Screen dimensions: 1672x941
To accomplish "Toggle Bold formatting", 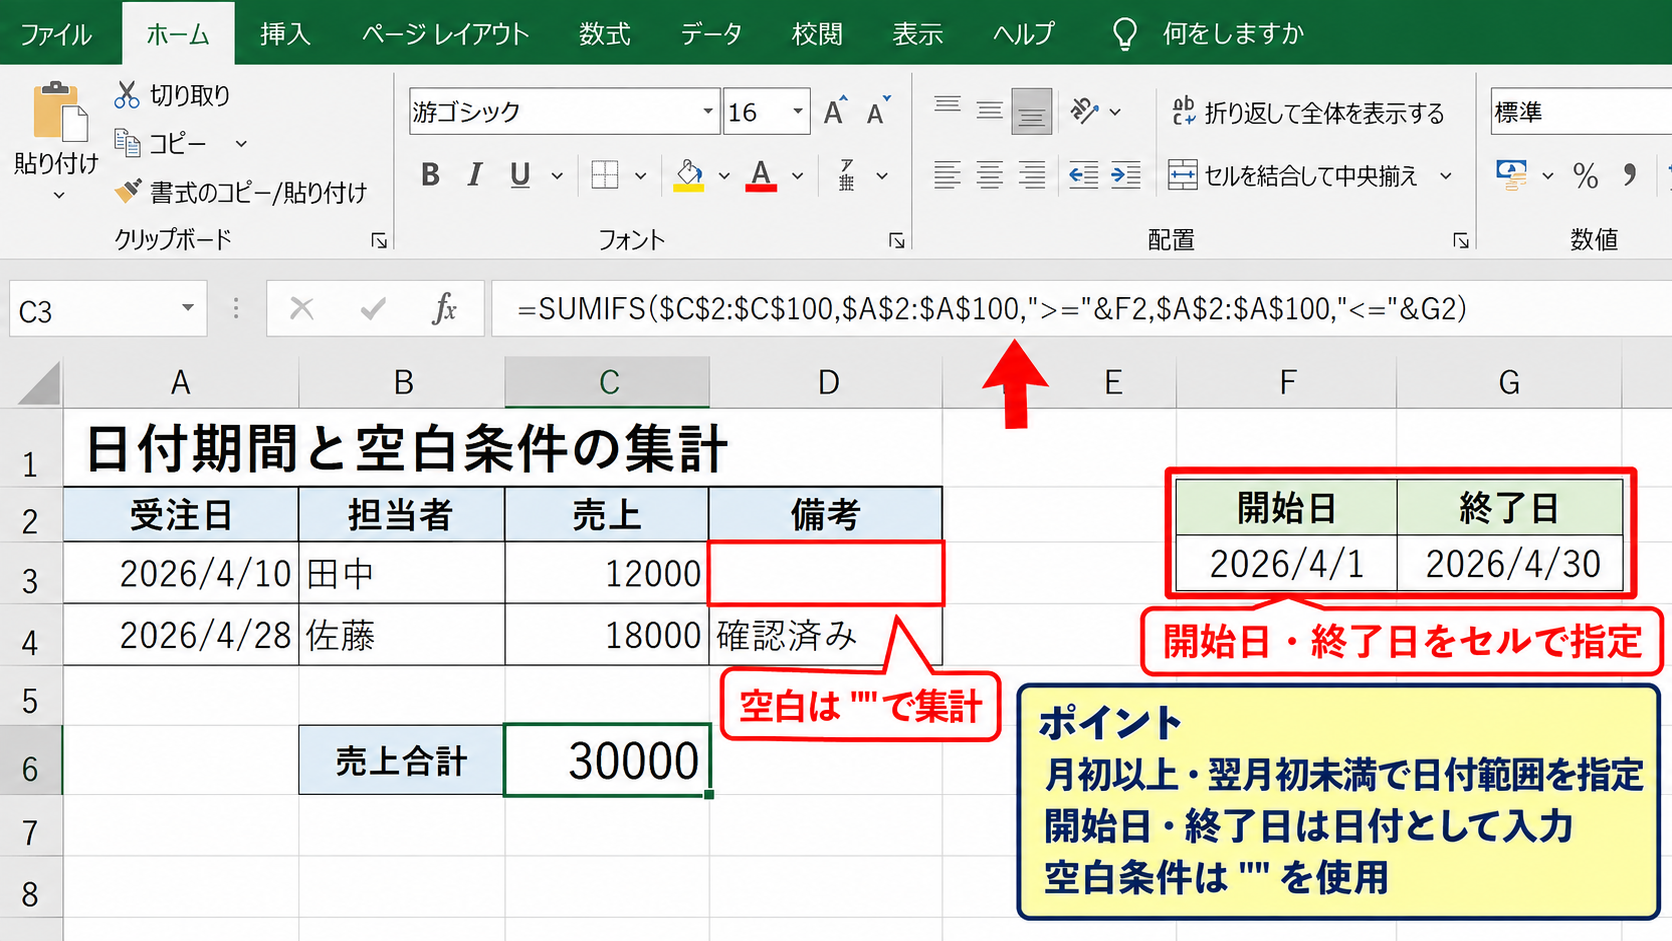I will pyautogui.click(x=430, y=175).
